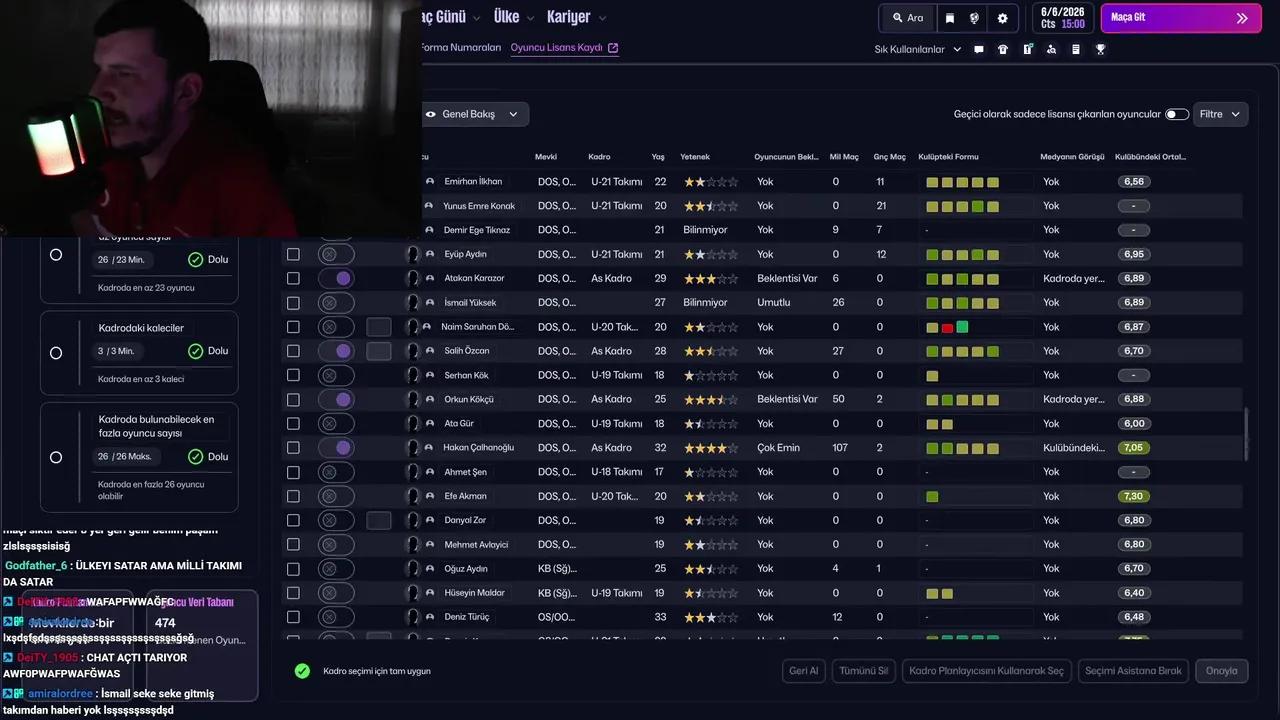This screenshot has width=1280, height=720.
Task: Open the Kariyer top menu
Action: point(569,17)
